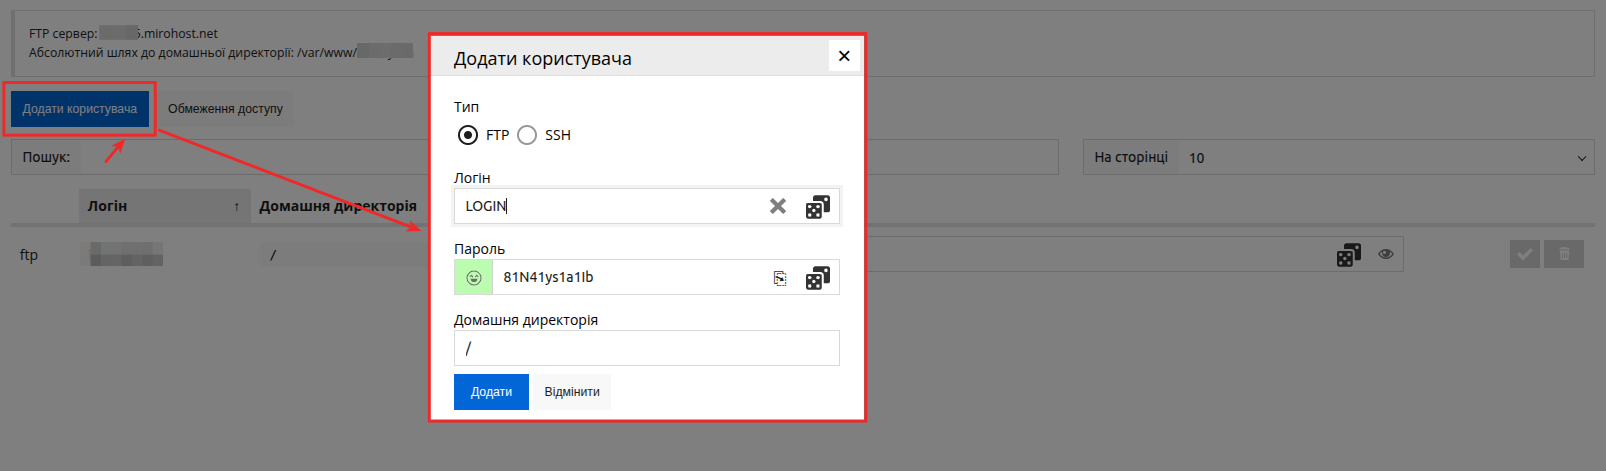Click the home directory field of ftp row

pyautogui.click(x=345, y=255)
